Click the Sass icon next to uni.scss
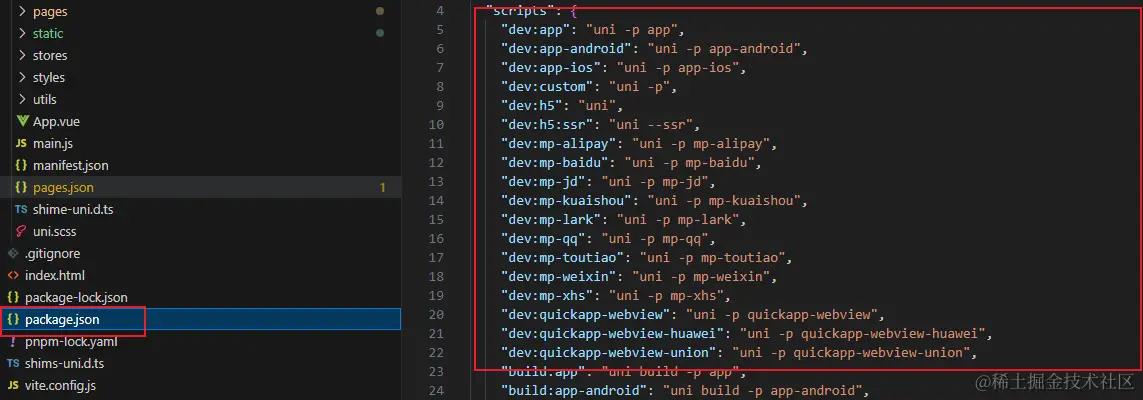This screenshot has width=1143, height=400. pyautogui.click(x=21, y=232)
